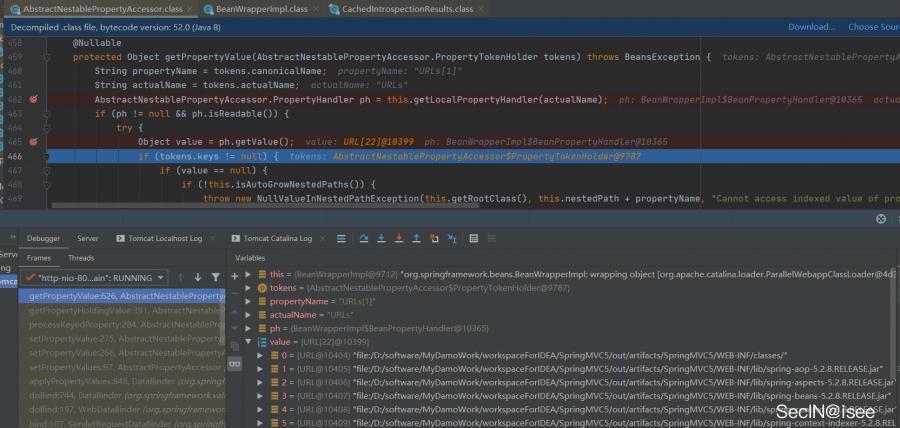This screenshot has width=900, height=428.
Task: Click 'if (tokens.keys != null)' highlighted line 466
Action: [208, 156]
